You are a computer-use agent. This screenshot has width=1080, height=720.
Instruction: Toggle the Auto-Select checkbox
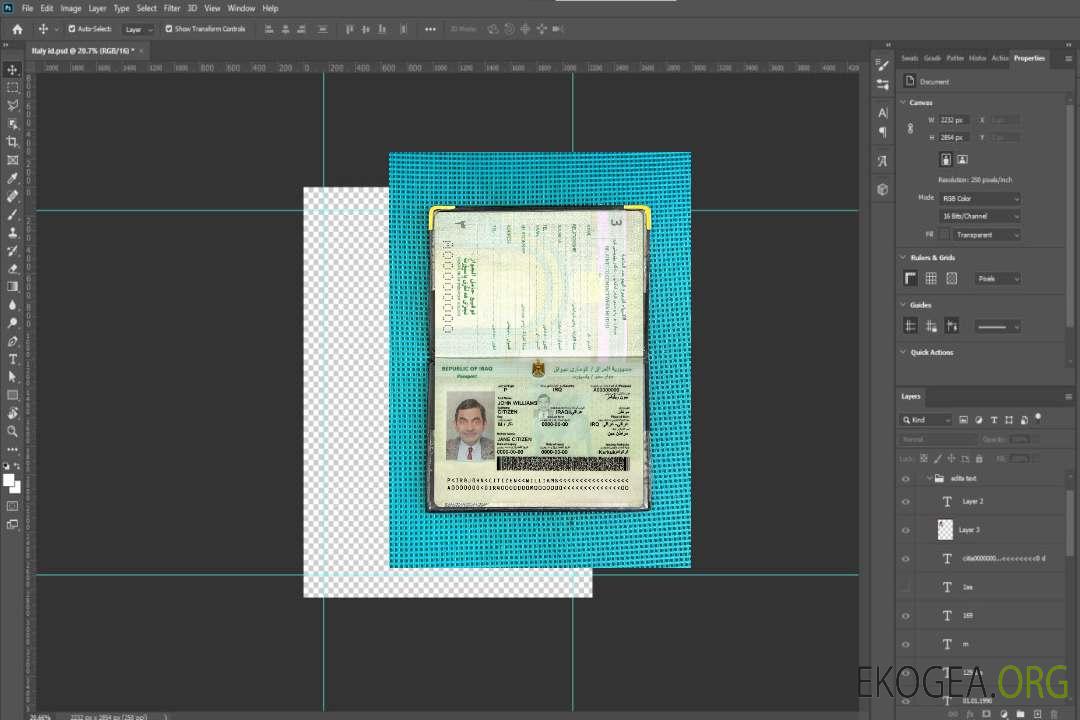[x=72, y=29]
